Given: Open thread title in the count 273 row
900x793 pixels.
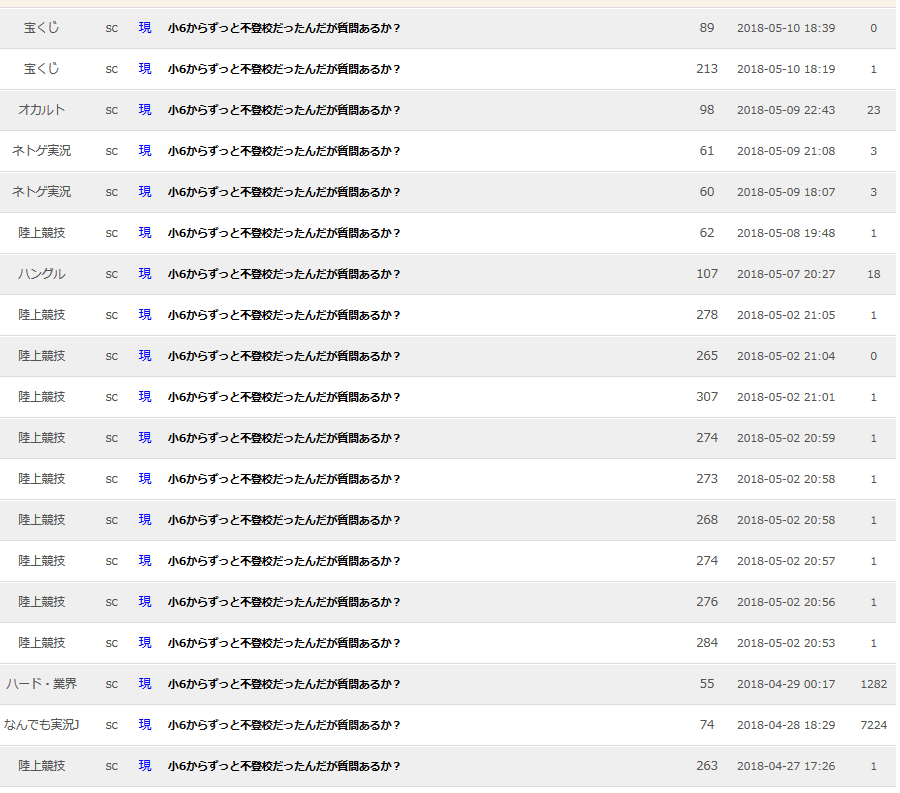Looking at the screenshot, I should coord(284,479).
